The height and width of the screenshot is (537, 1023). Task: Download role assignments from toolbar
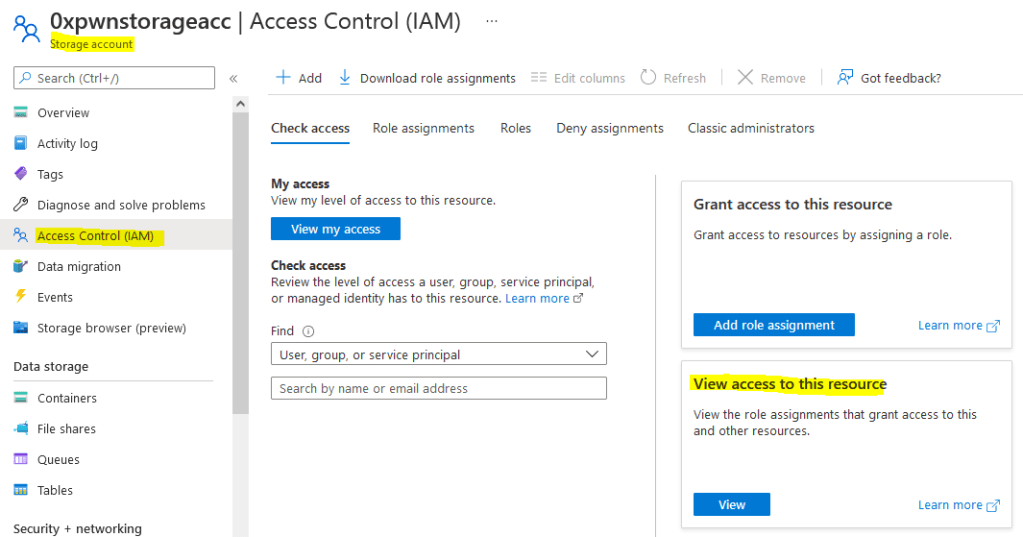(x=427, y=78)
